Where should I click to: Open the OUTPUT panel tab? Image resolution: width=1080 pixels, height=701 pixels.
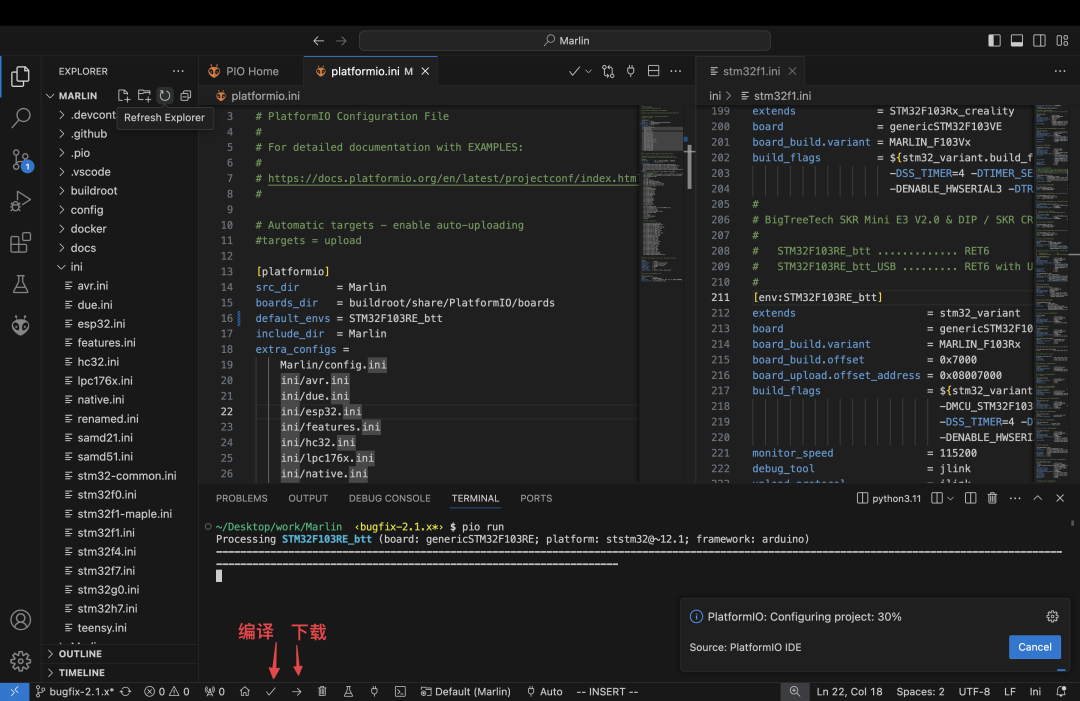pyautogui.click(x=308, y=498)
